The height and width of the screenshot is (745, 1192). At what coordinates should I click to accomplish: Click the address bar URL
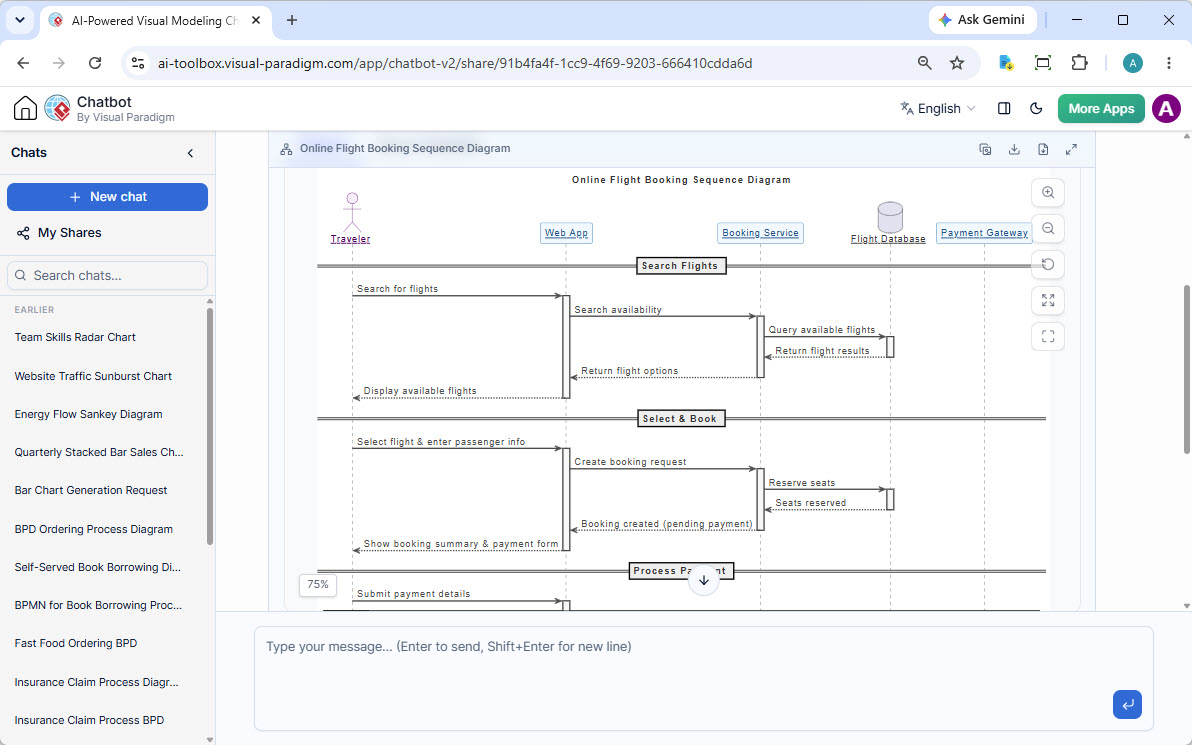point(455,63)
